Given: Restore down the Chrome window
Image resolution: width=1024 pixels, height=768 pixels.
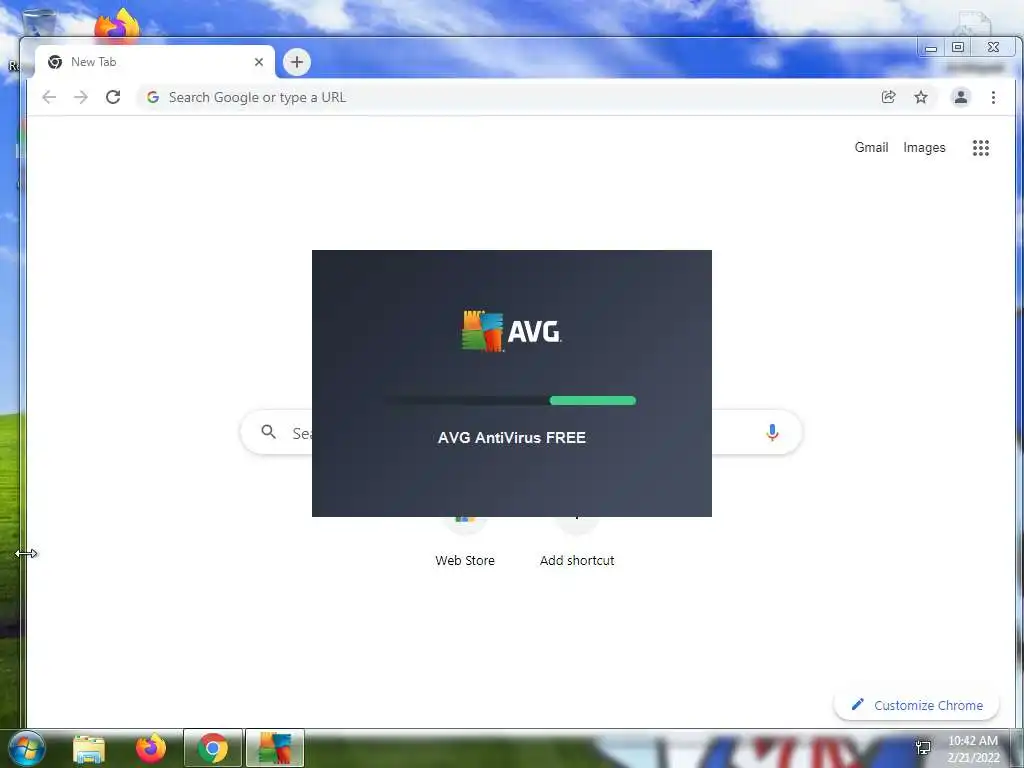Looking at the screenshot, I should click(x=958, y=47).
